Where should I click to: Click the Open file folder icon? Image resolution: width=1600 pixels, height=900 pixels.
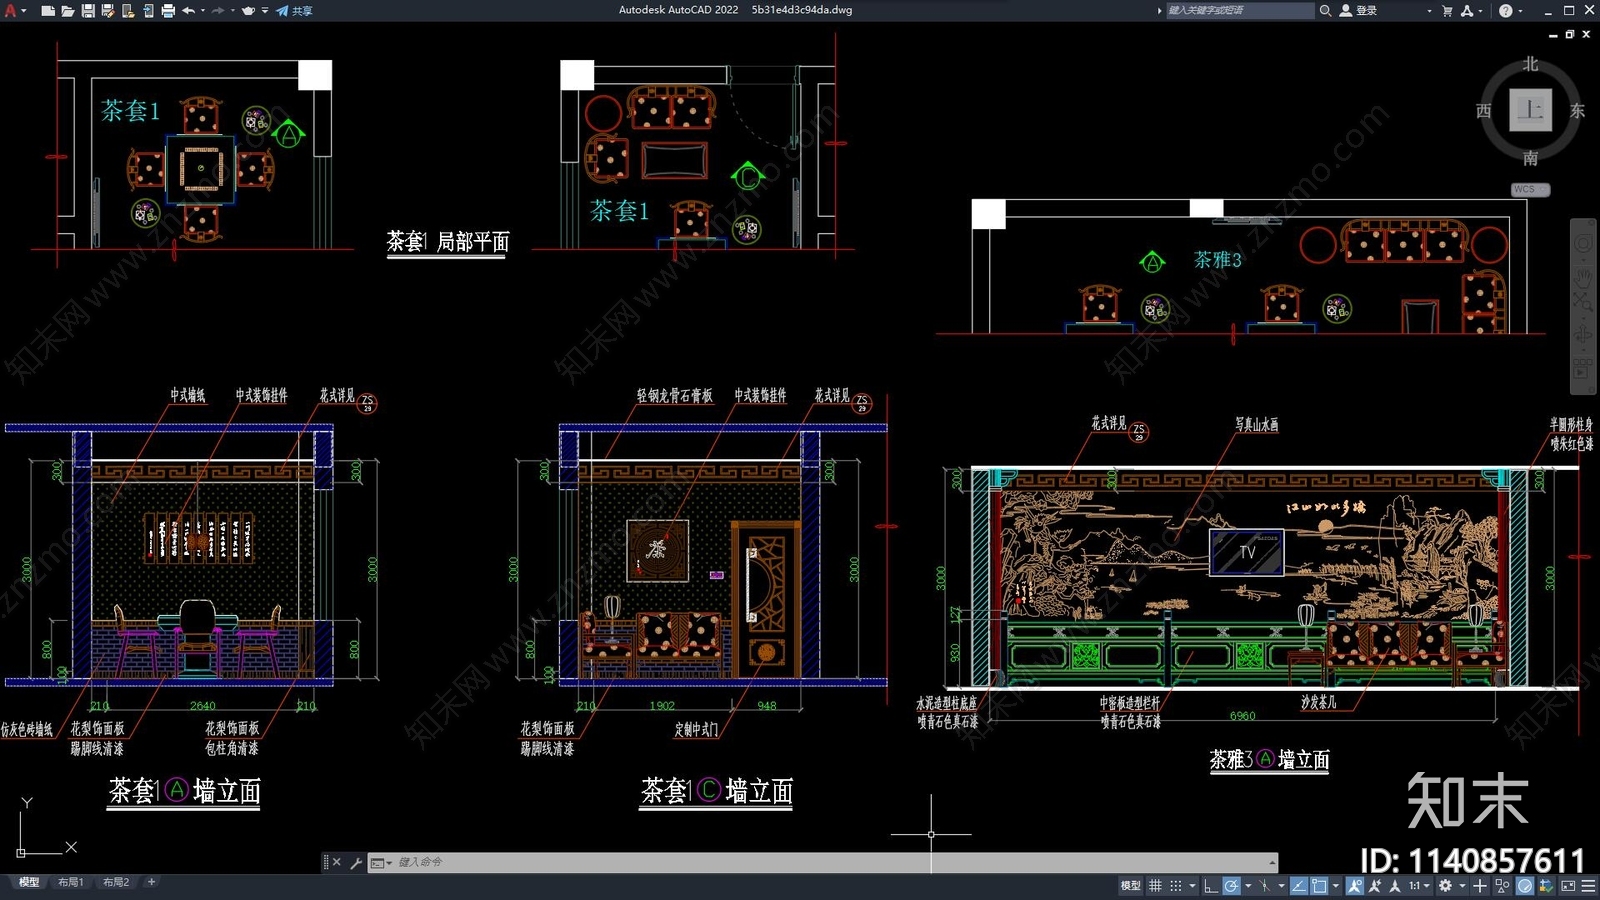pos(67,10)
